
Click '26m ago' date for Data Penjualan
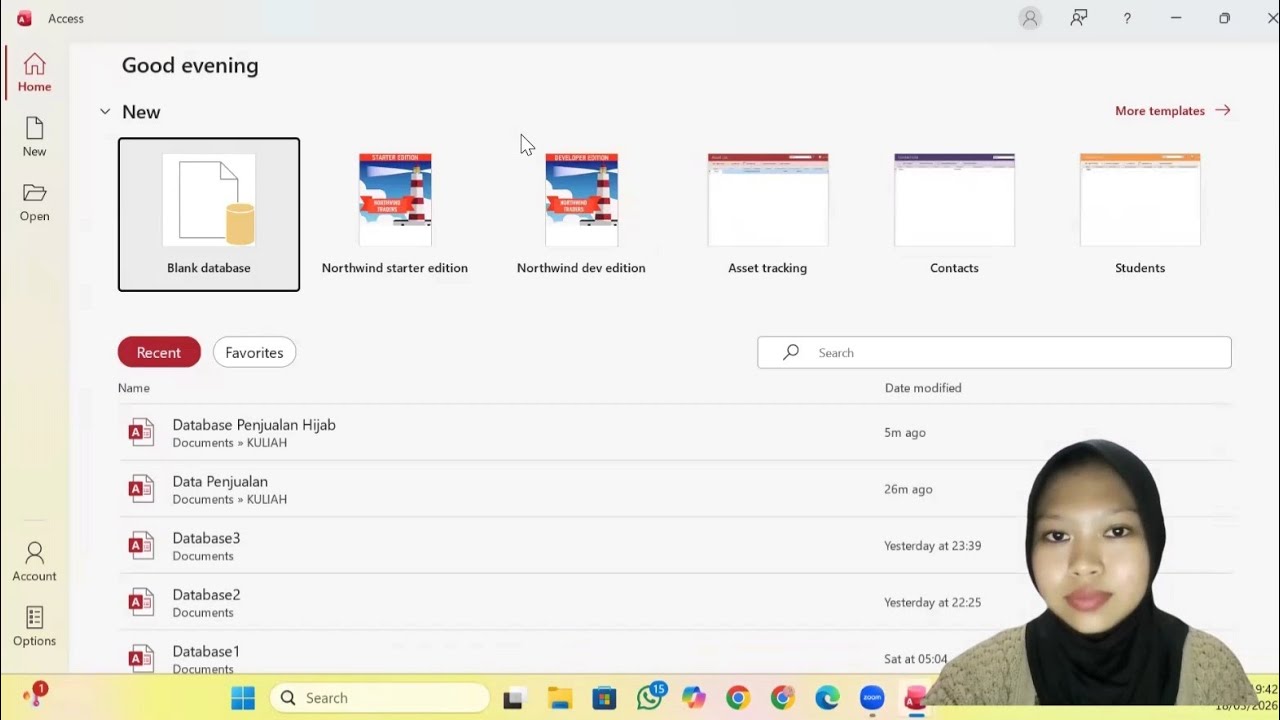click(908, 490)
